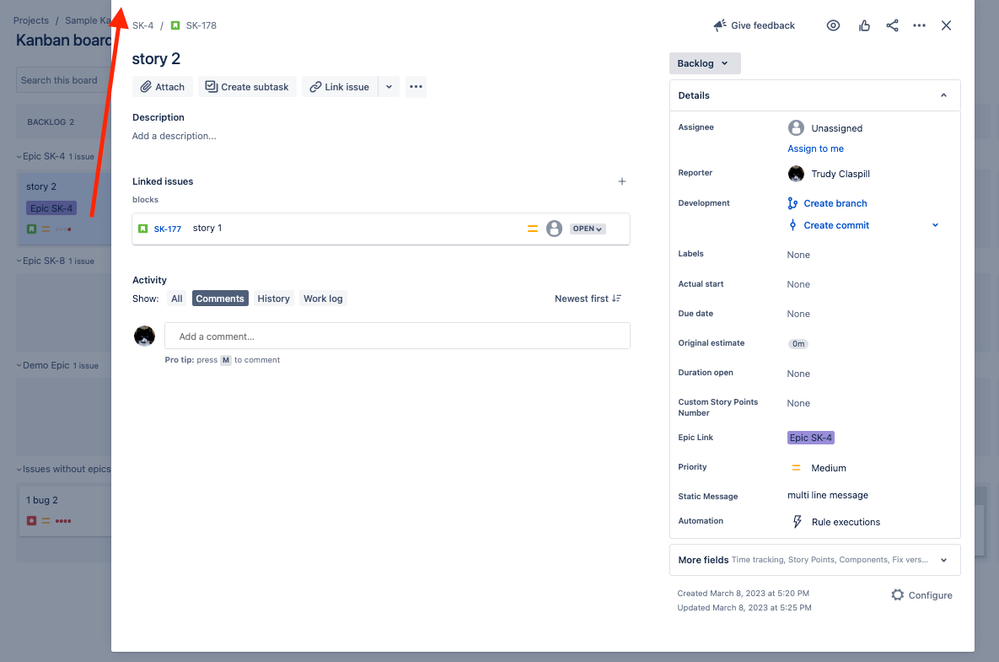Click the bug type icon on 1 bug 2 card
The image size is (999, 662).
pyautogui.click(x=31, y=521)
